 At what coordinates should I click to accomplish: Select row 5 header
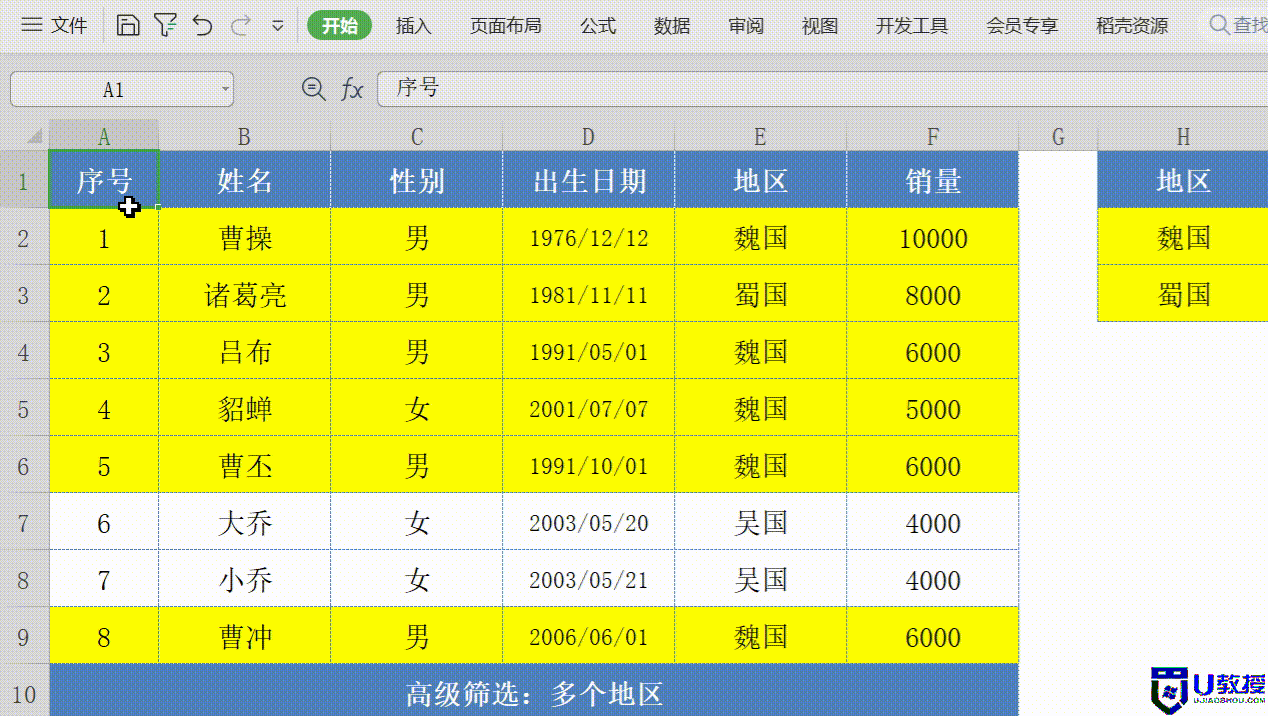[x=24, y=408]
